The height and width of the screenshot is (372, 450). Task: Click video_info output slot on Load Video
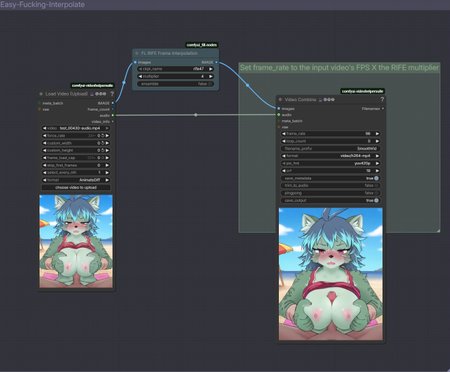113,122
